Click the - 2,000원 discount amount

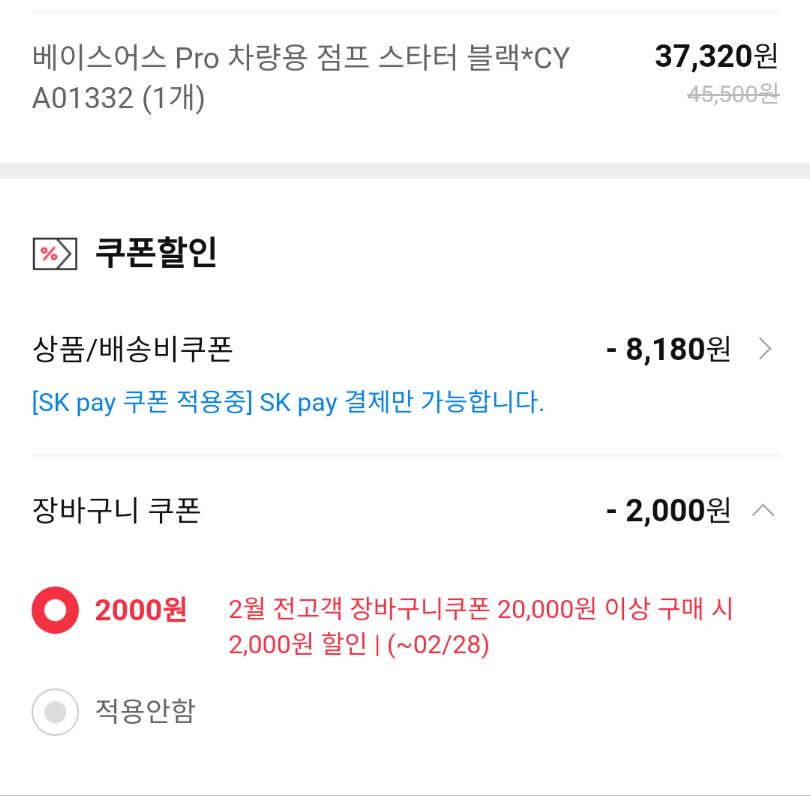tap(668, 510)
